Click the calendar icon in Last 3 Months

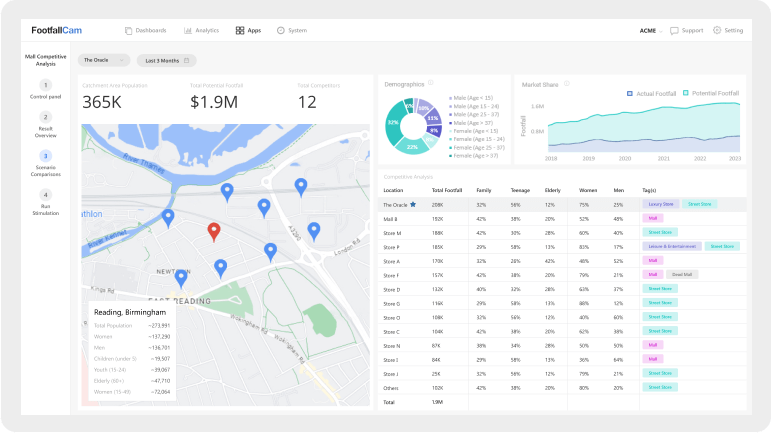(x=186, y=60)
